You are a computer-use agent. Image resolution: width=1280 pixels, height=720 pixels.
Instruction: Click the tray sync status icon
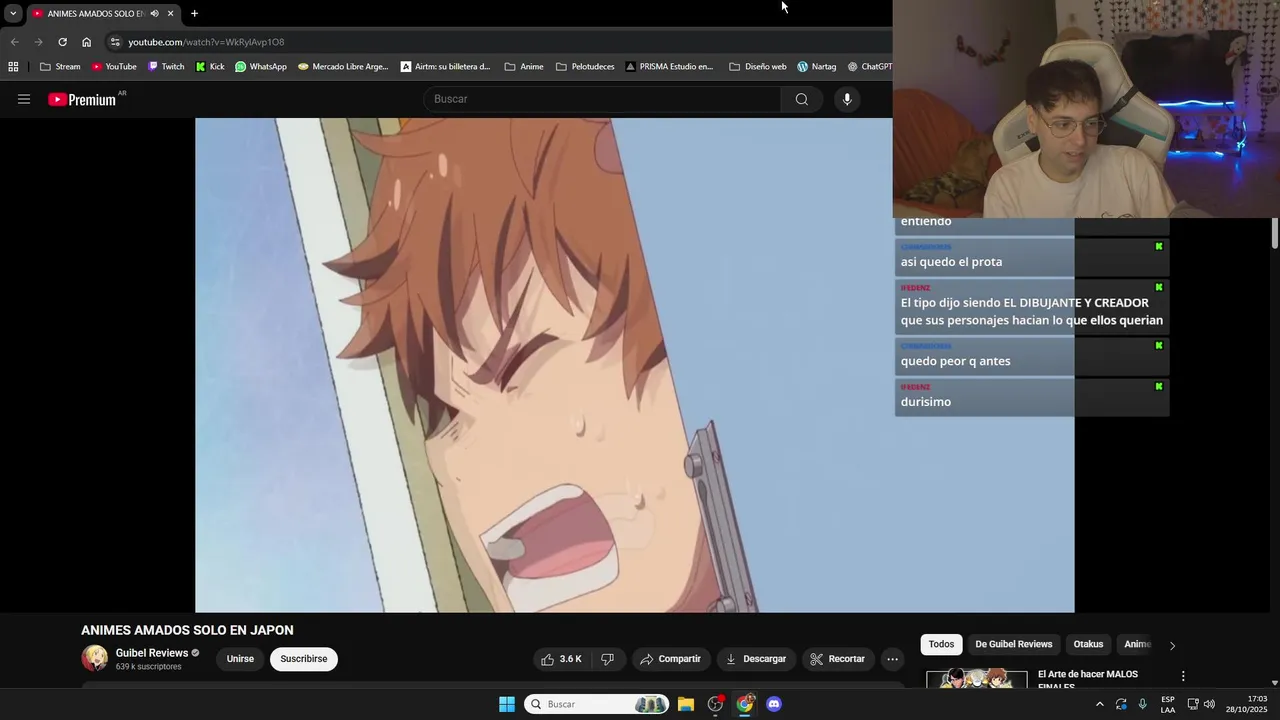point(1121,704)
